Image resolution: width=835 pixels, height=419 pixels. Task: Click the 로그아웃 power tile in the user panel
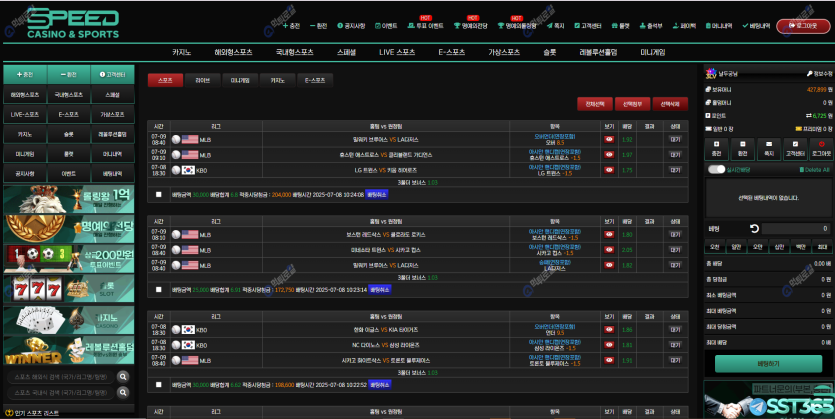(x=821, y=149)
